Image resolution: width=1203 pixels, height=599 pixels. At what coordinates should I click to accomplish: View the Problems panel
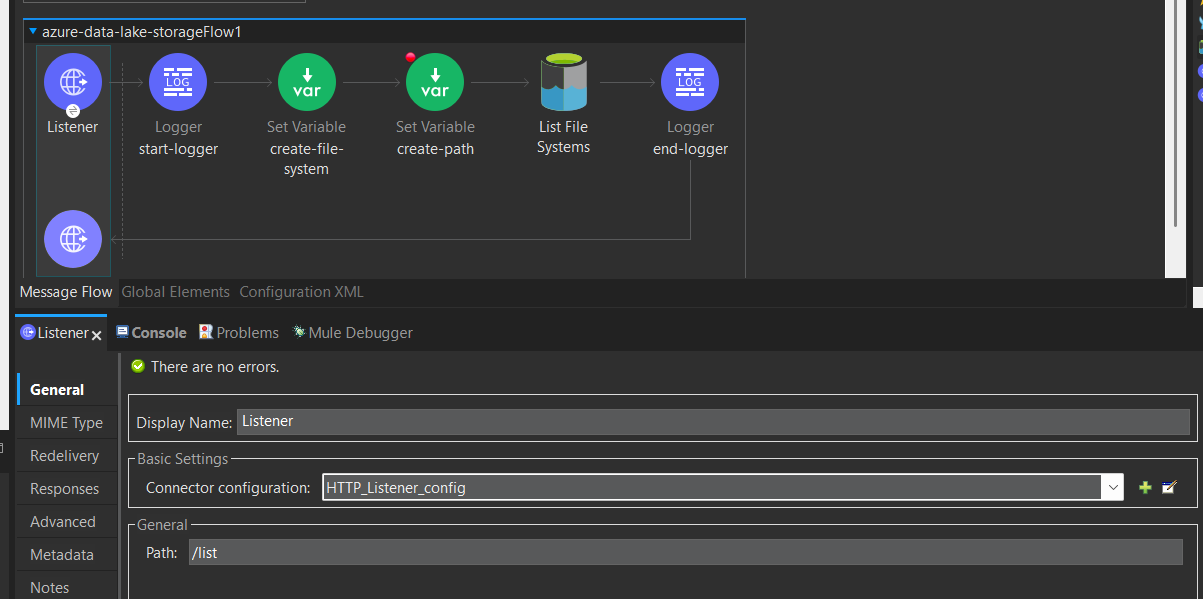(245, 332)
